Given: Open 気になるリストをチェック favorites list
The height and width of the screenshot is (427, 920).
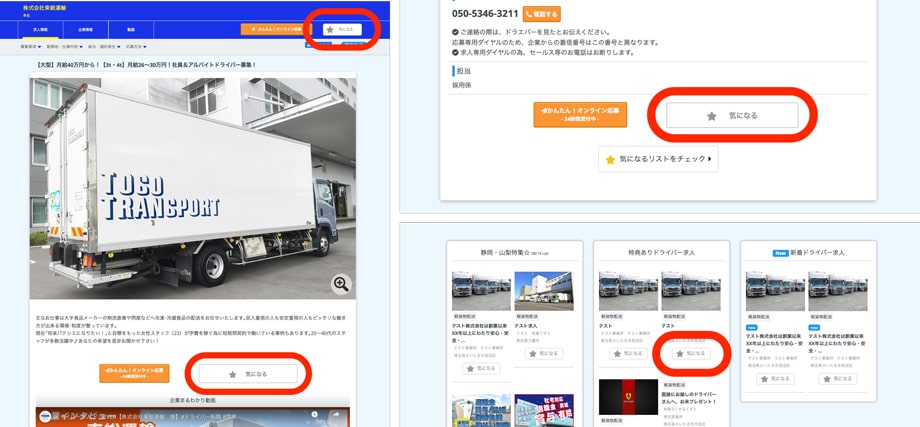Looking at the screenshot, I should pos(658,159).
